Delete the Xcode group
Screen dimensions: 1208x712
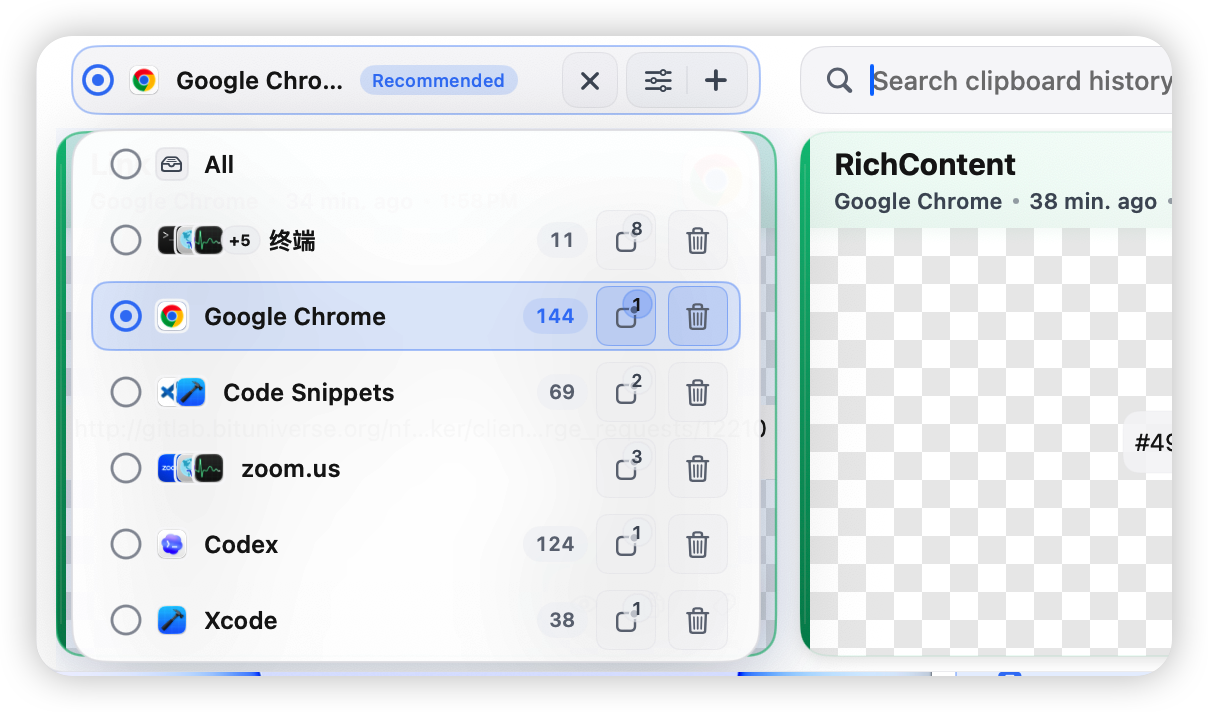click(x=698, y=620)
